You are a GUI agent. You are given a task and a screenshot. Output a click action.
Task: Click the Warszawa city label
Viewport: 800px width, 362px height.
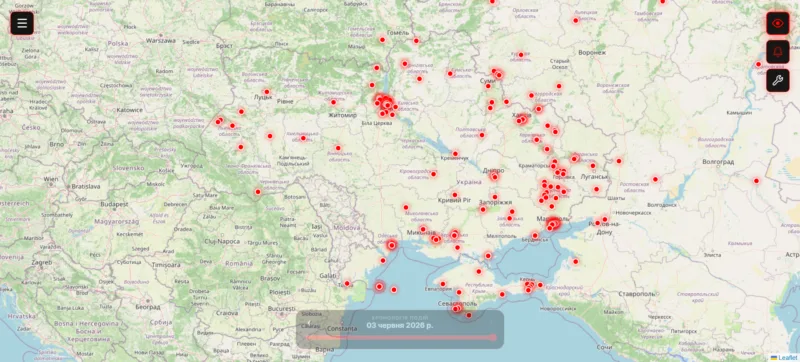(161, 40)
